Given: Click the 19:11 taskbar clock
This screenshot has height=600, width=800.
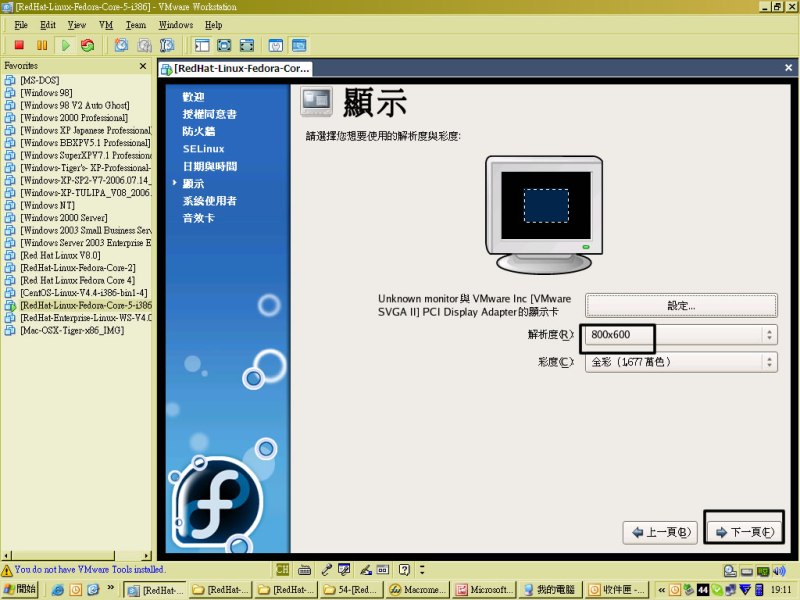Looking at the screenshot, I should pyautogui.click(x=781, y=590).
